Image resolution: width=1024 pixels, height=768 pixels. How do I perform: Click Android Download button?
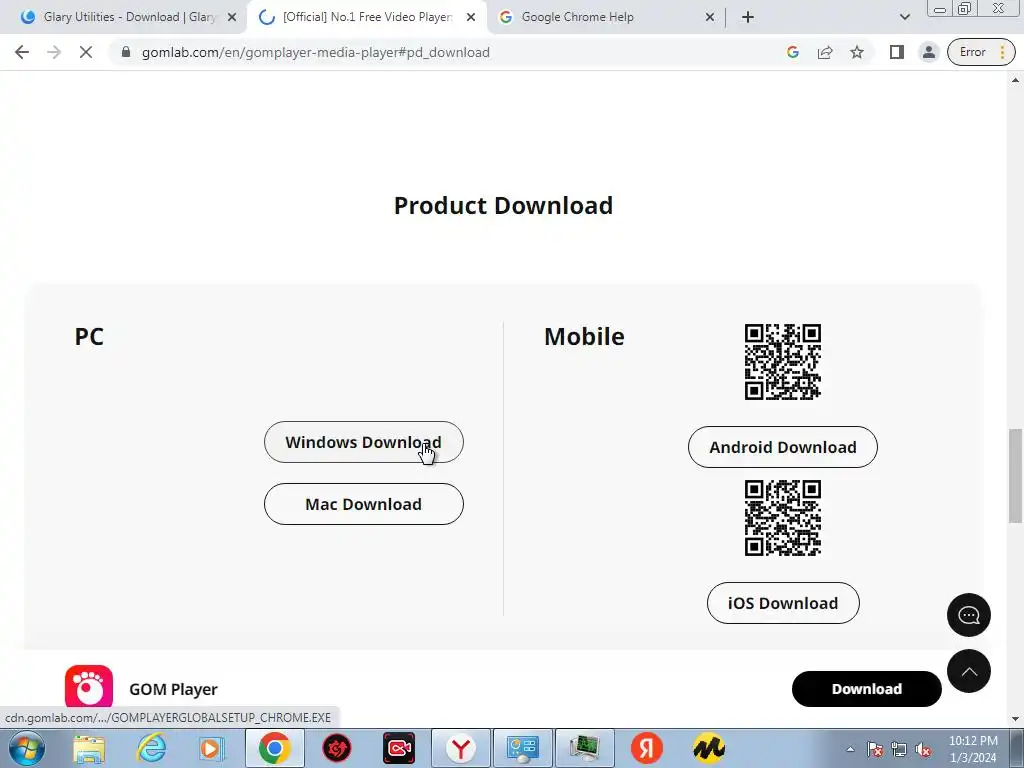click(x=782, y=447)
